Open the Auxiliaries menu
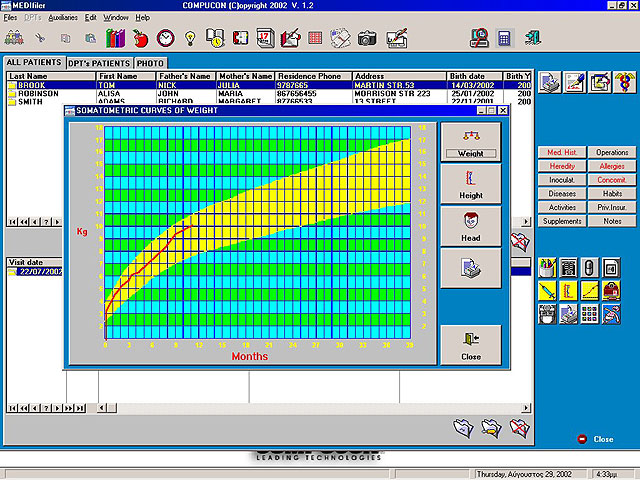 63,18
